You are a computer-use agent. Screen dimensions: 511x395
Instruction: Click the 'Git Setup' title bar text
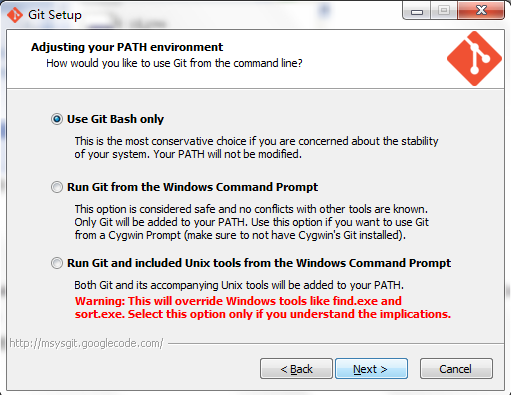pyautogui.click(x=55, y=15)
